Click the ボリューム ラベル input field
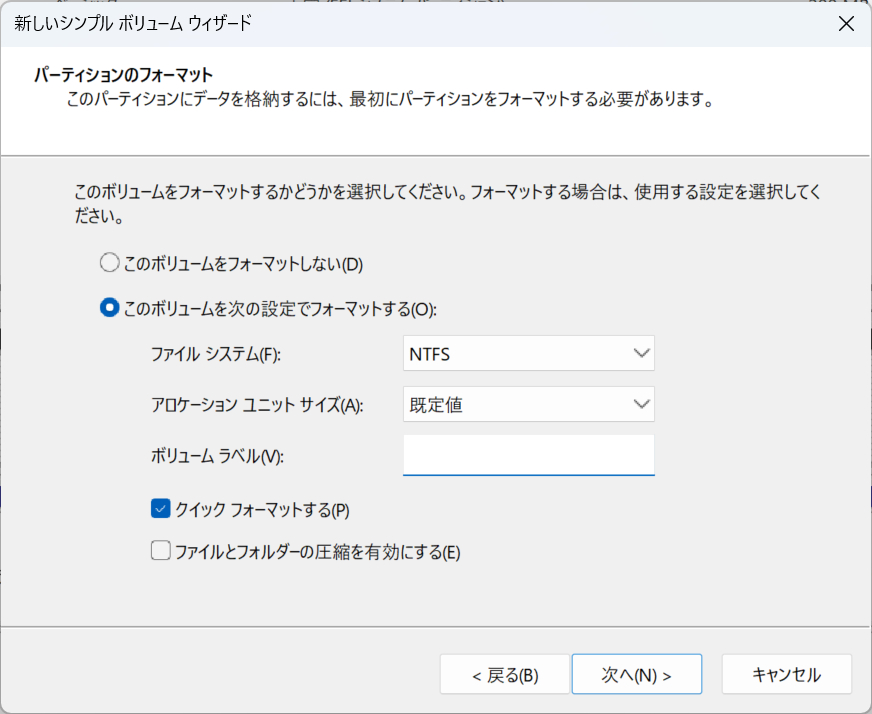The width and height of the screenshot is (872, 714). (528, 455)
